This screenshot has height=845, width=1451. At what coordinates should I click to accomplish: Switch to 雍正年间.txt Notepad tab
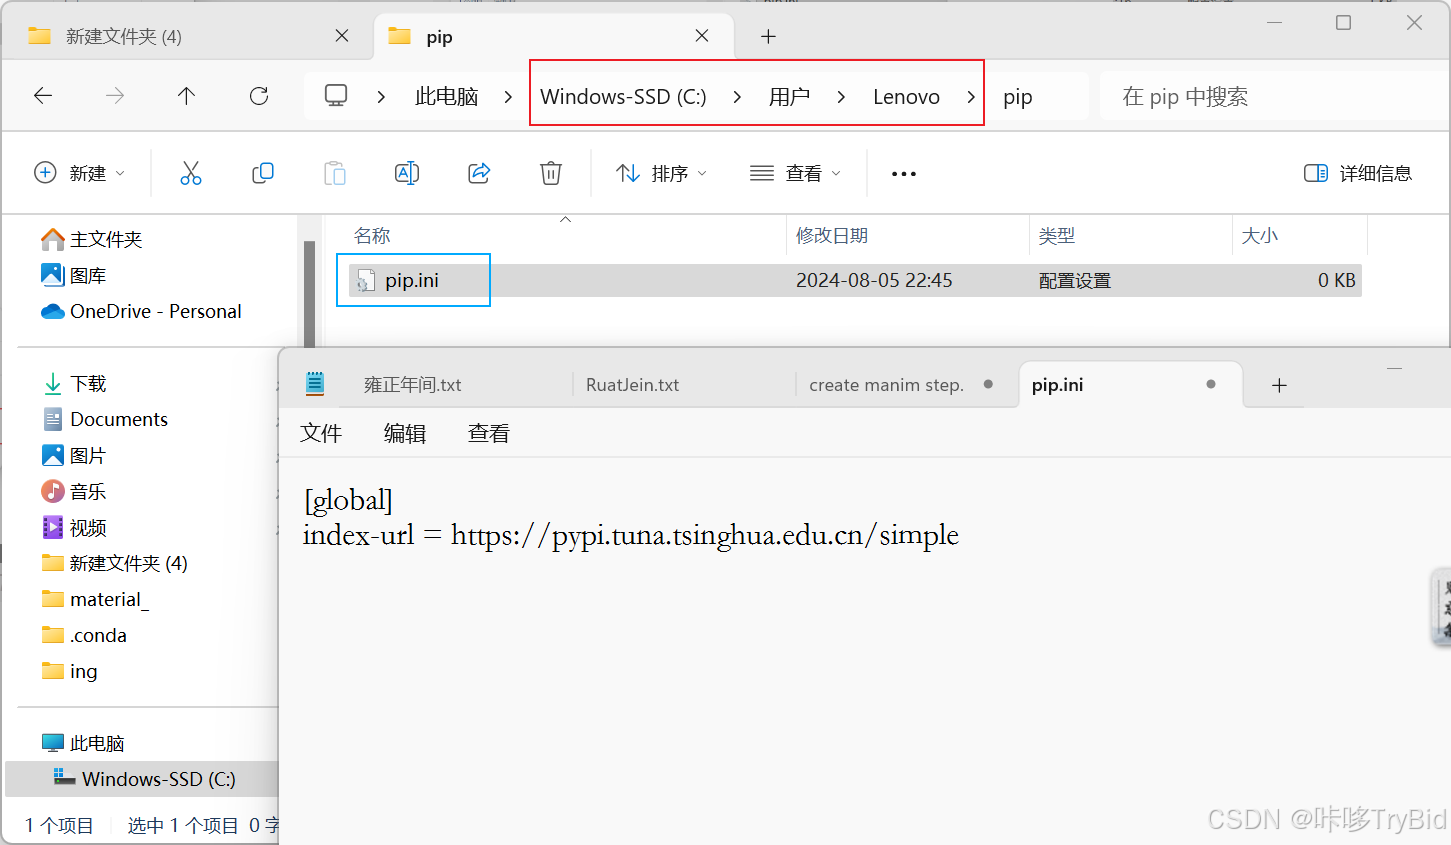(x=413, y=385)
